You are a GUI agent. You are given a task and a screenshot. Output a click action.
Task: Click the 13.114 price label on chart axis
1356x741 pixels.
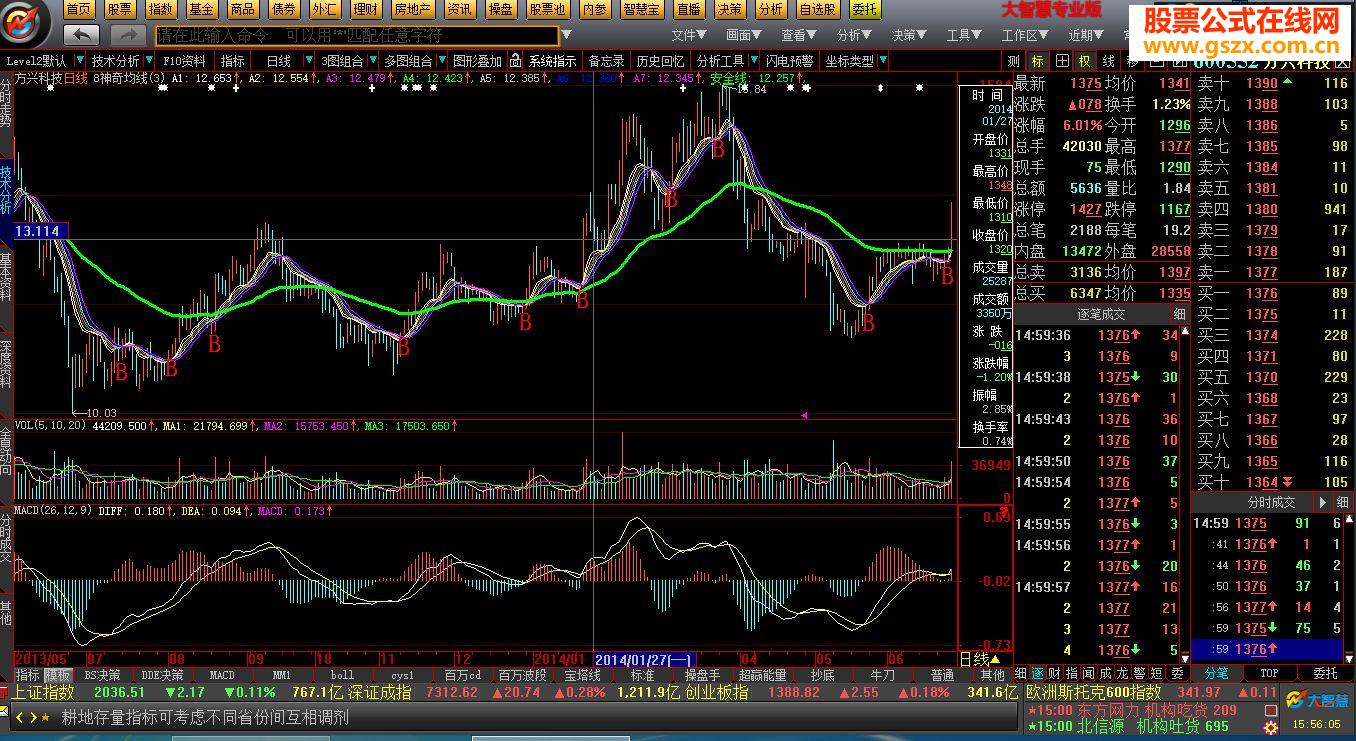tap(40, 231)
